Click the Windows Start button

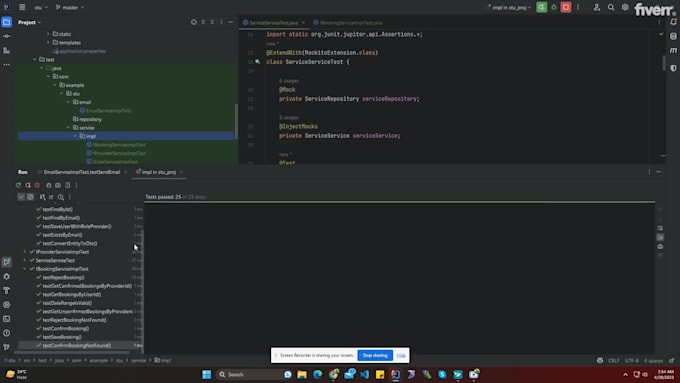(207, 374)
